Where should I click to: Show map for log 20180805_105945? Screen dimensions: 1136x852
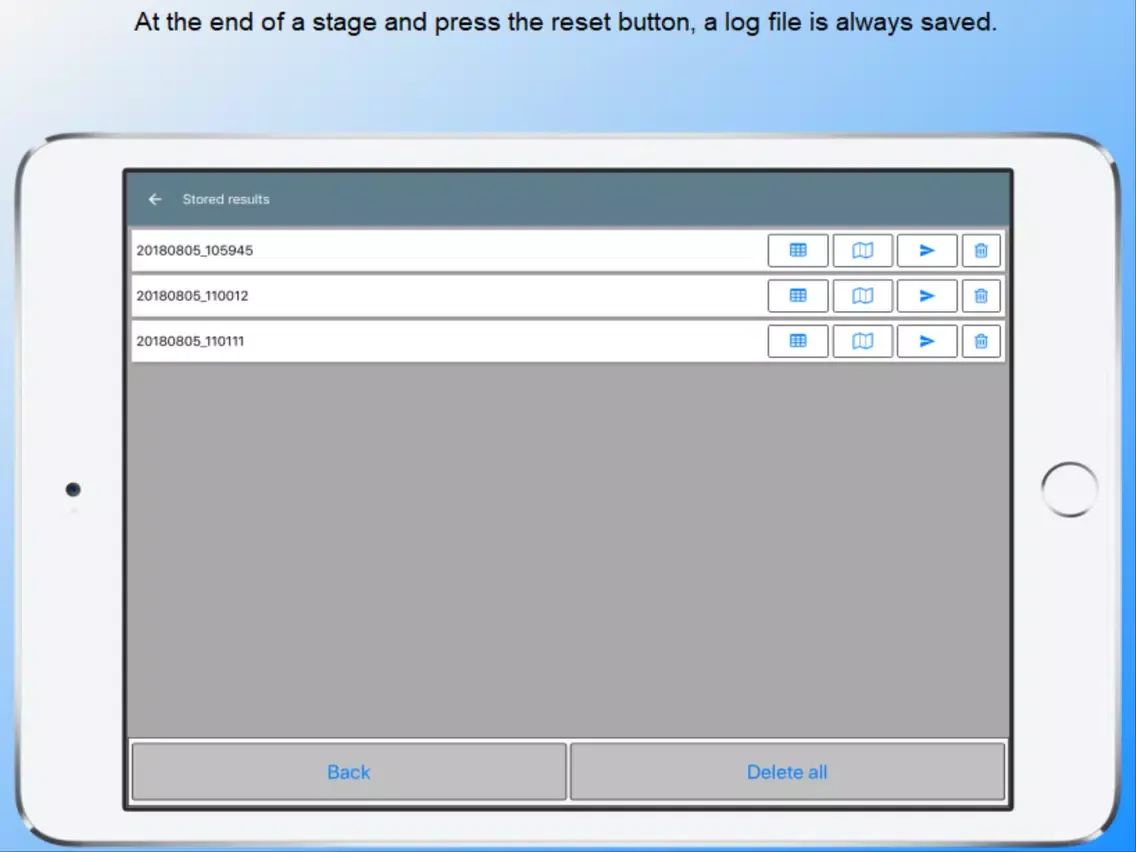tap(862, 251)
